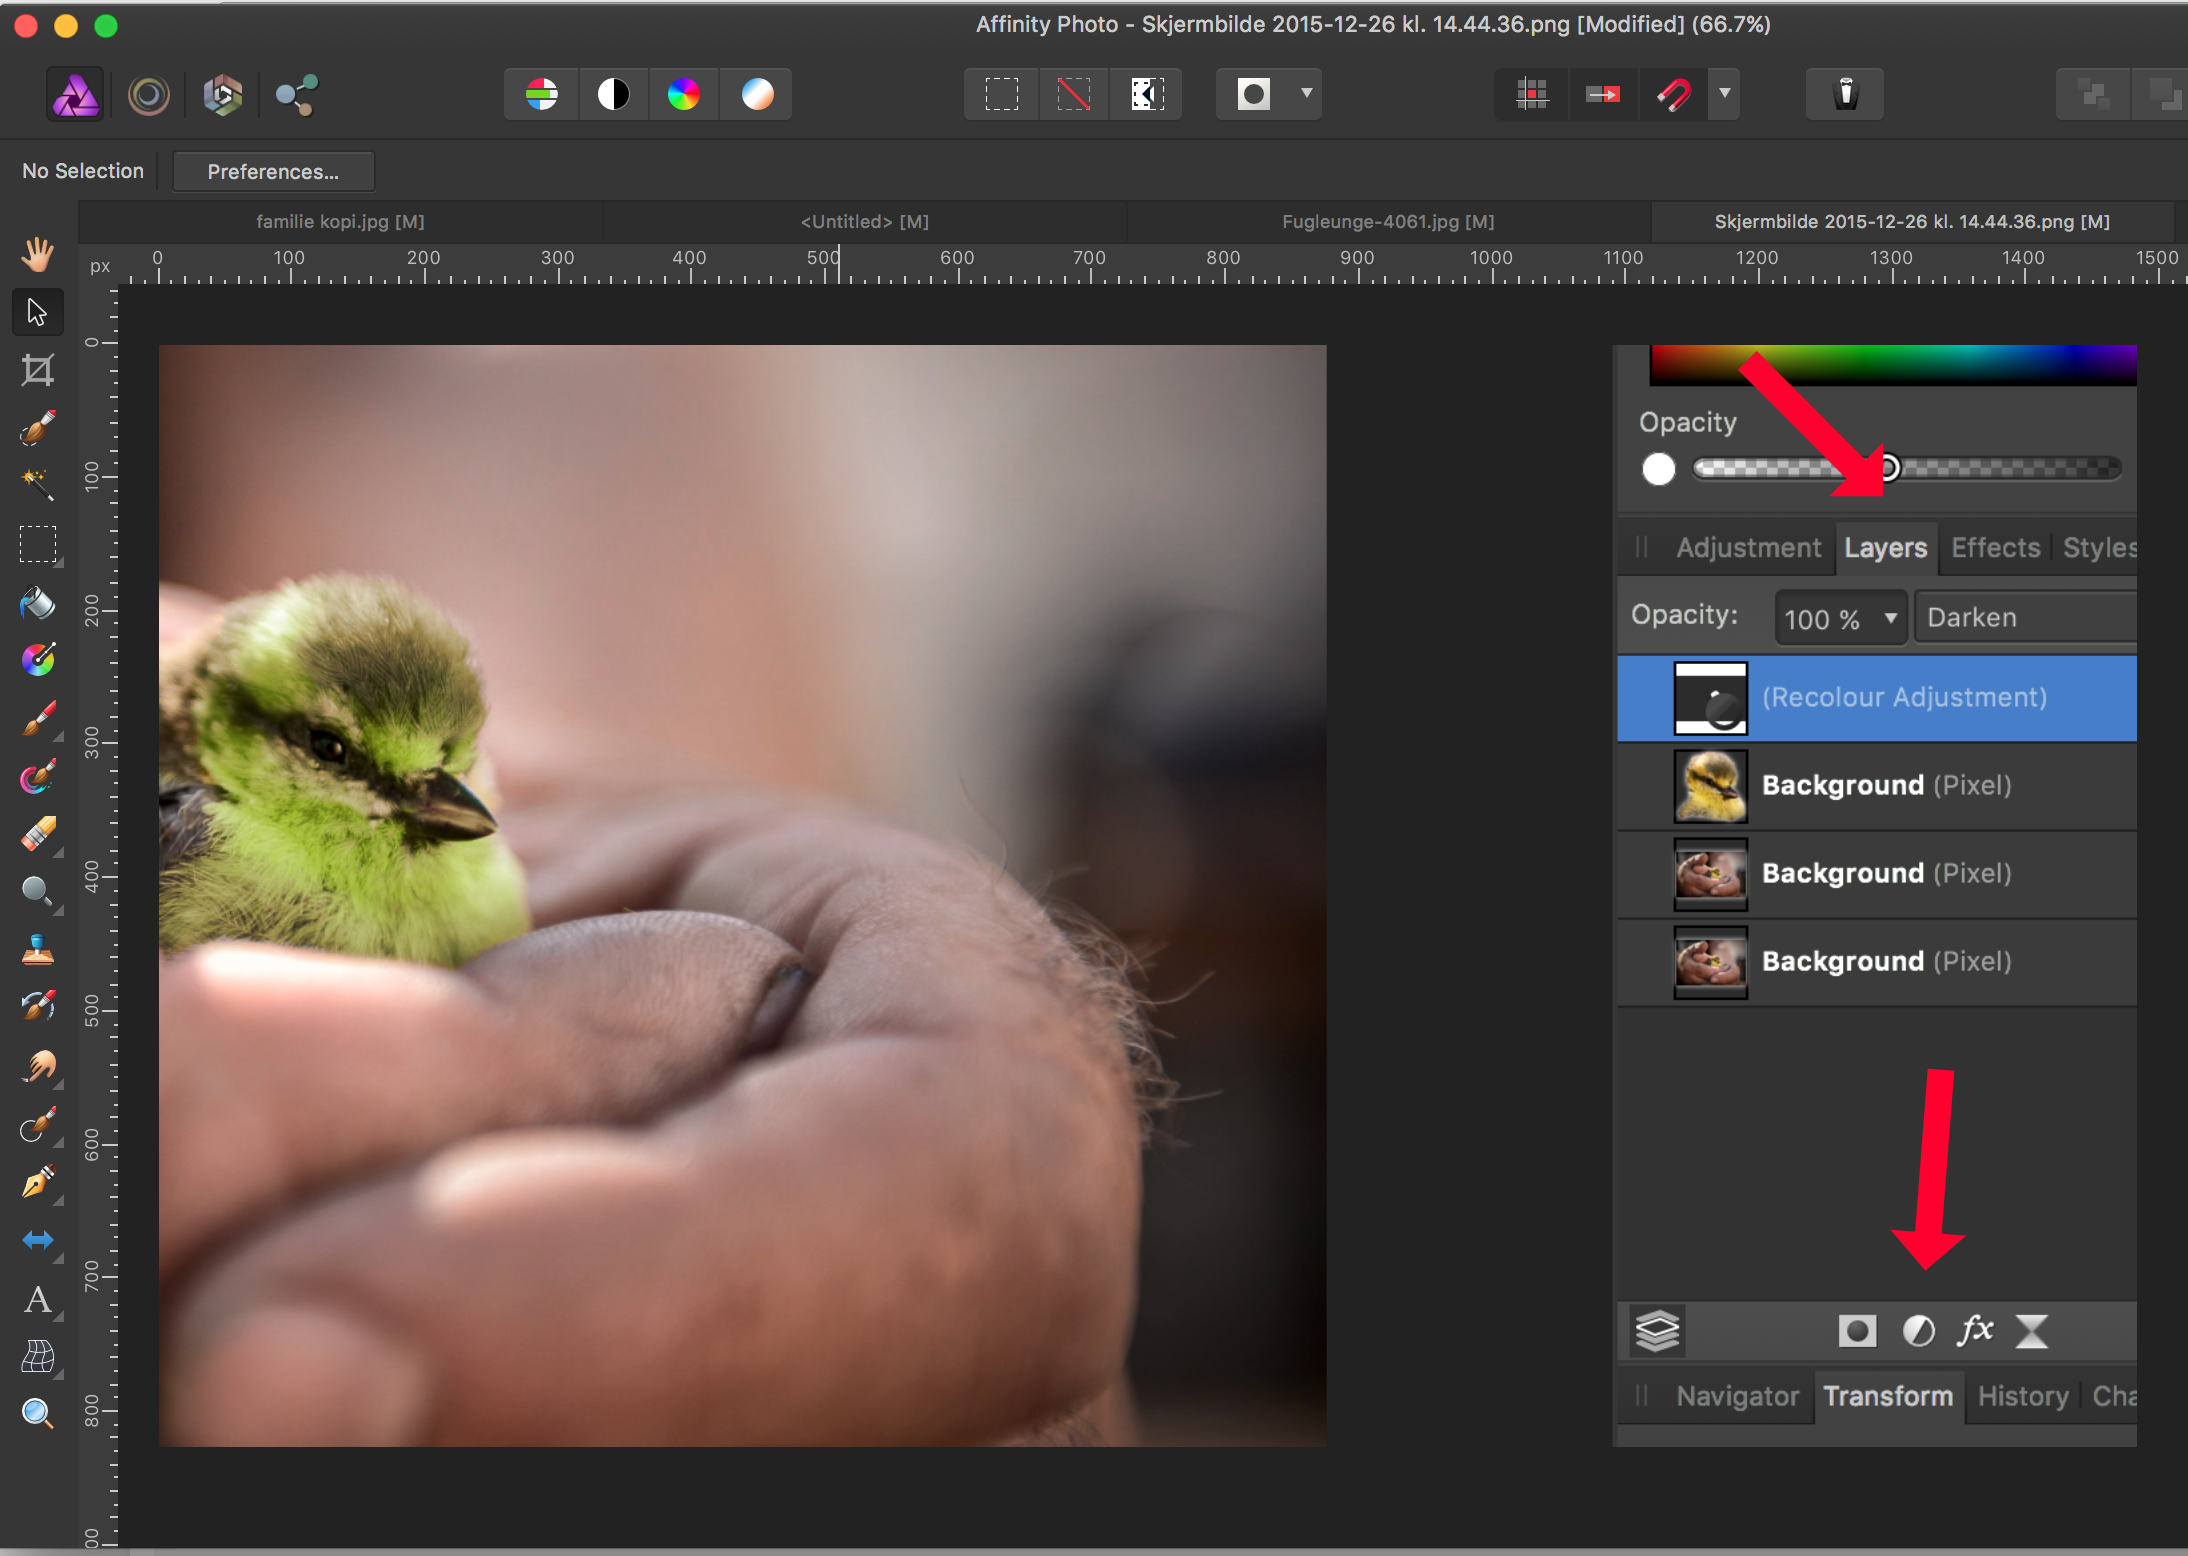Switch to the Fugleunge-4061.jpg document tab
The height and width of the screenshot is (1556, 2188).
(1387, 221)
